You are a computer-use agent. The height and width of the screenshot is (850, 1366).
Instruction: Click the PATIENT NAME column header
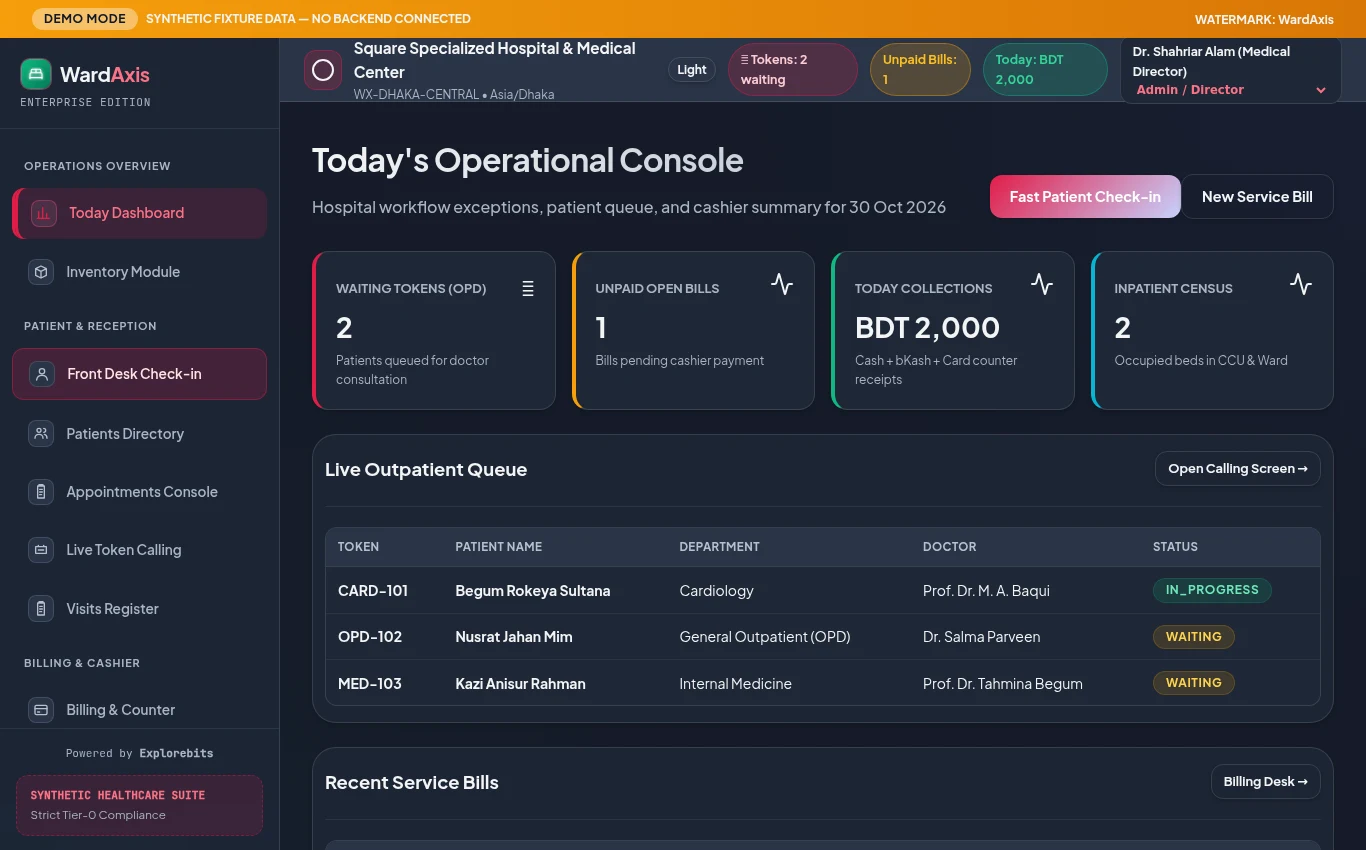coord(498,547)
